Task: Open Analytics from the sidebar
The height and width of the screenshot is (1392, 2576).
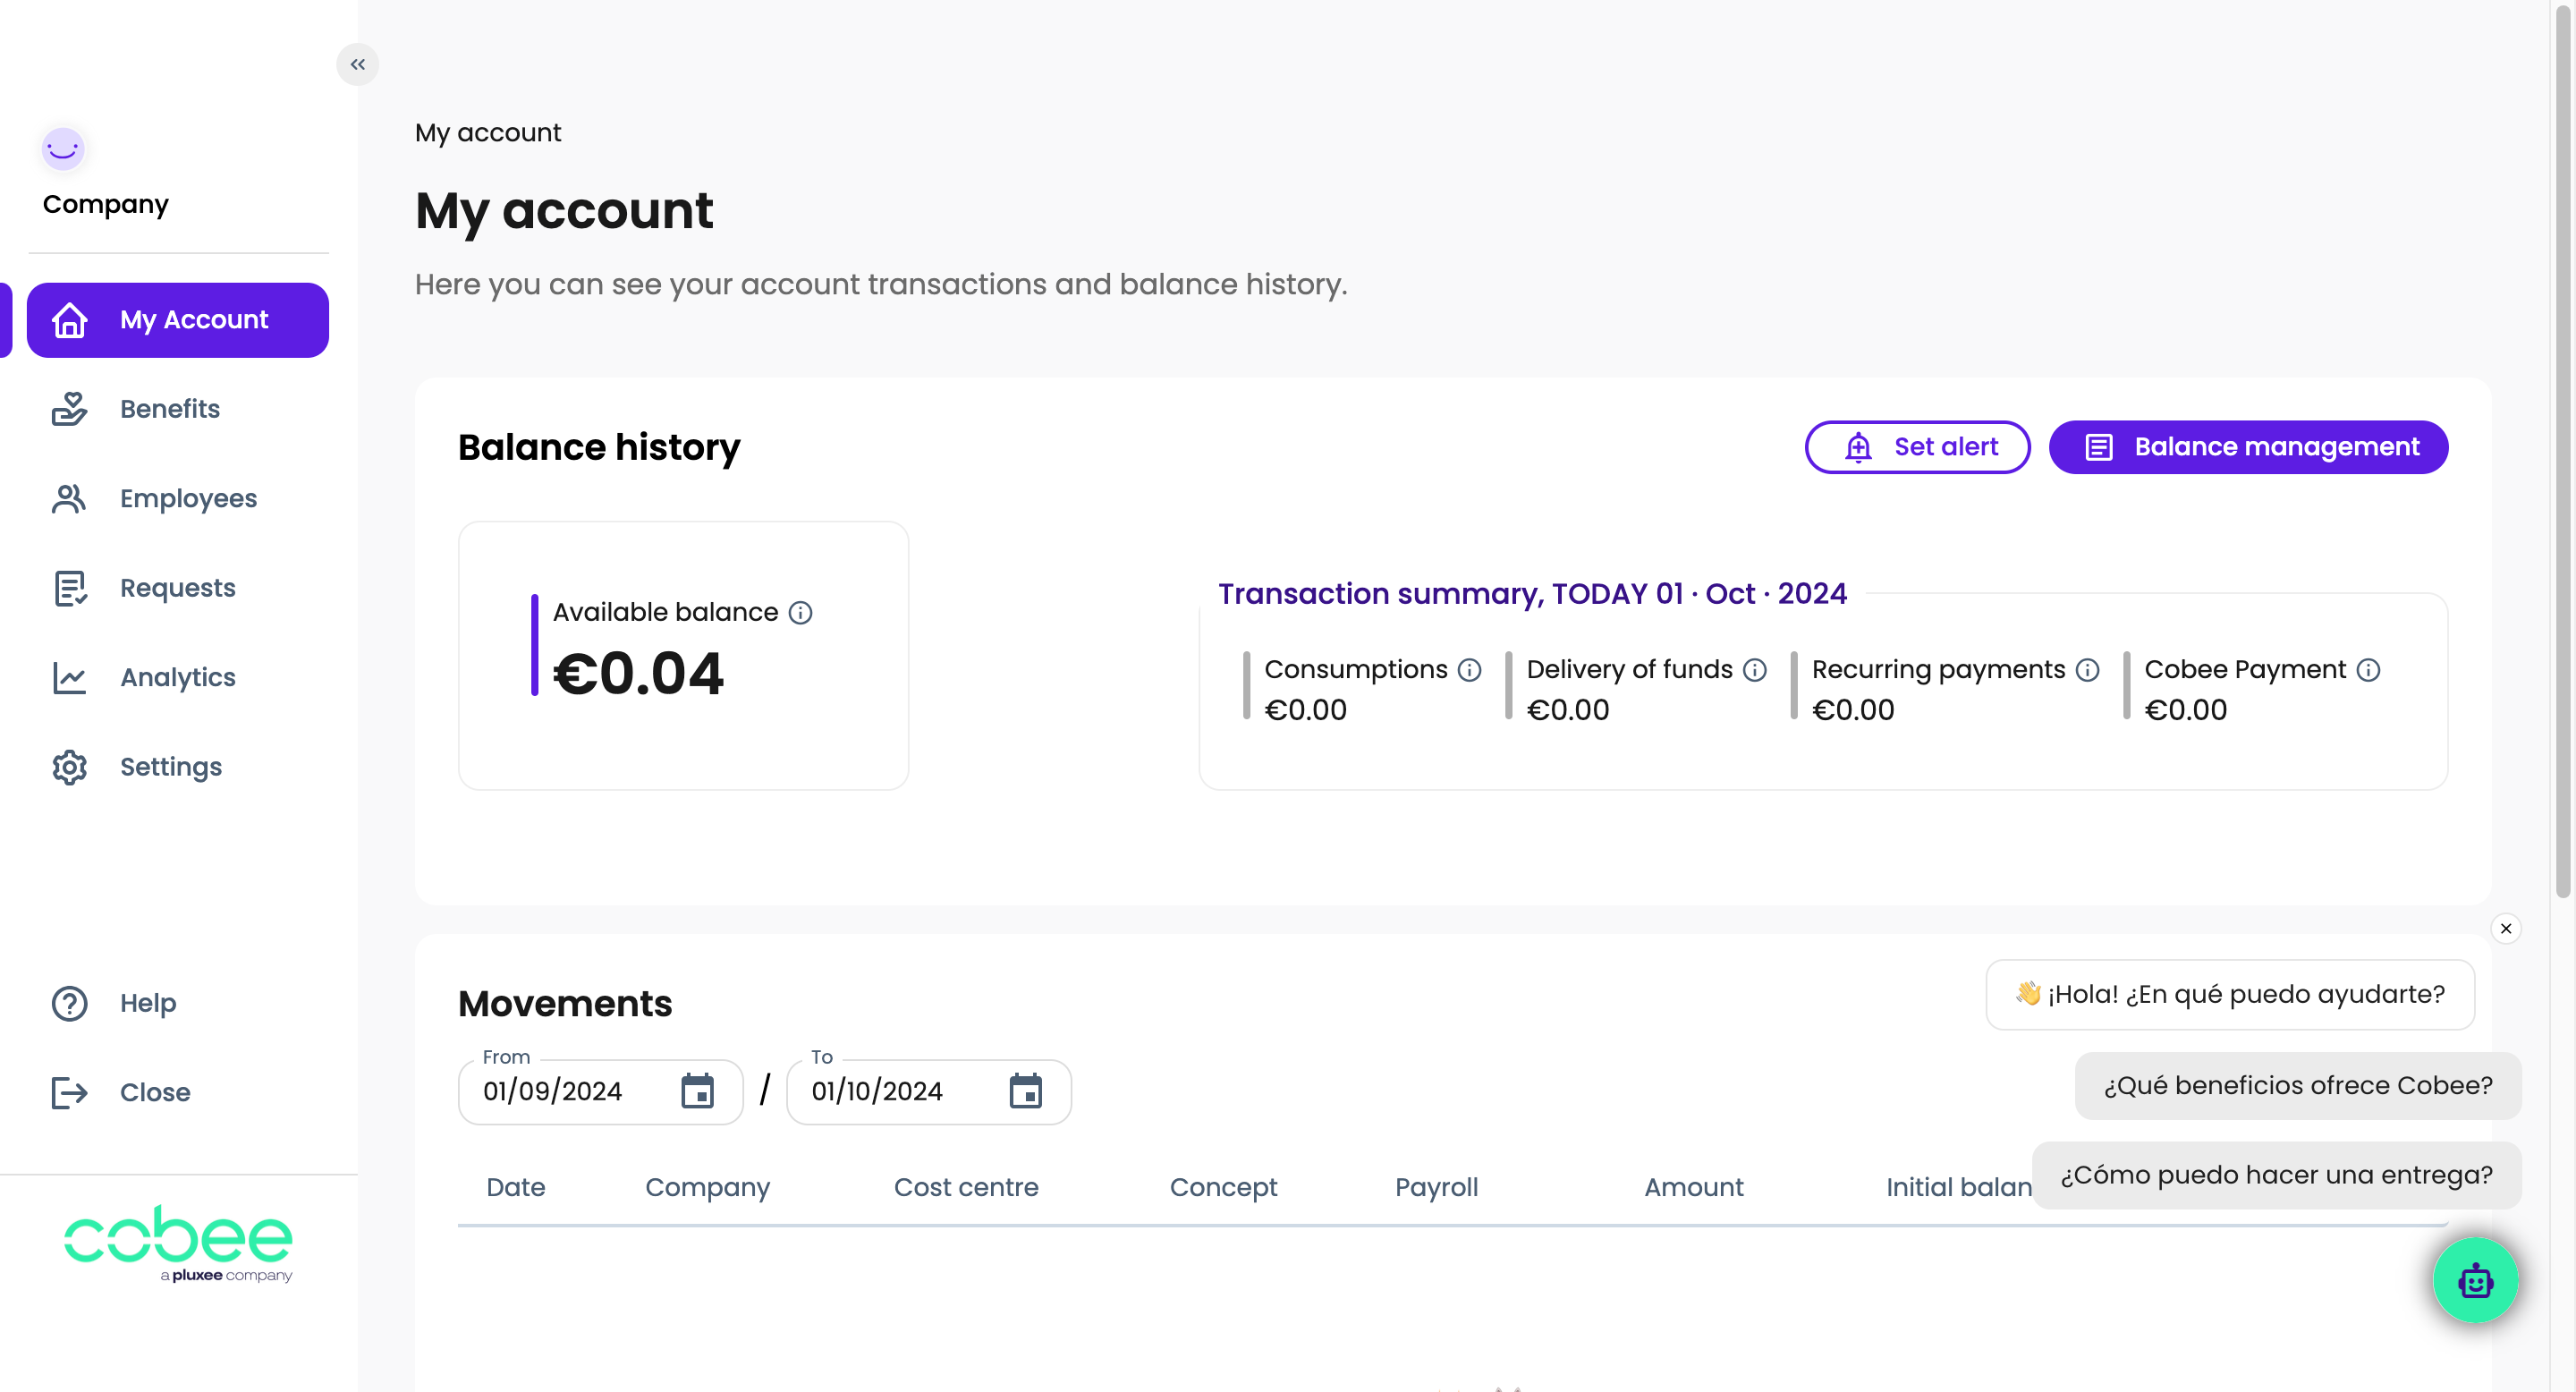Action: (177, 677)
